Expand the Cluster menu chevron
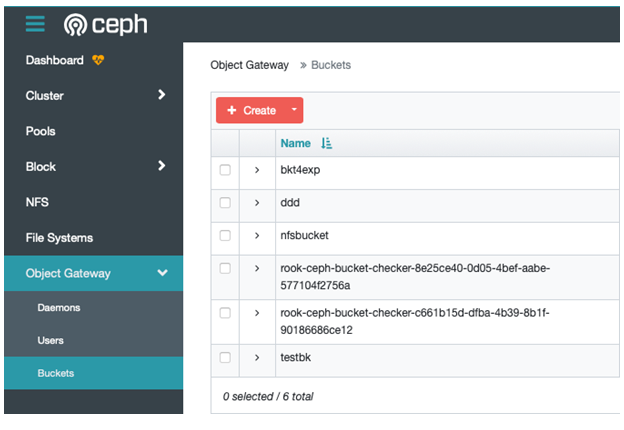Screen dimensions: 624x430 [x=161, y=95]
